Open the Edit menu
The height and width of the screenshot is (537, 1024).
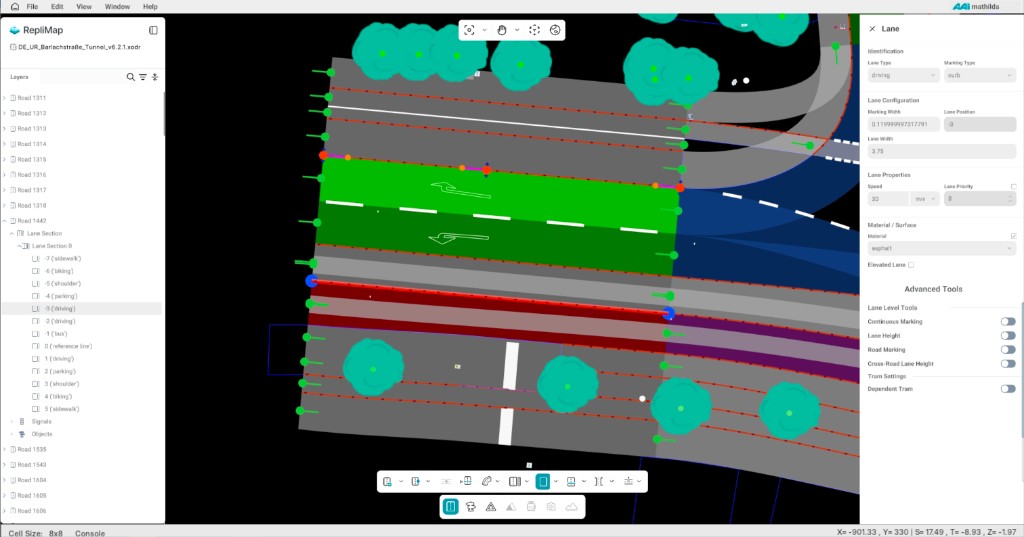point(57,7)
